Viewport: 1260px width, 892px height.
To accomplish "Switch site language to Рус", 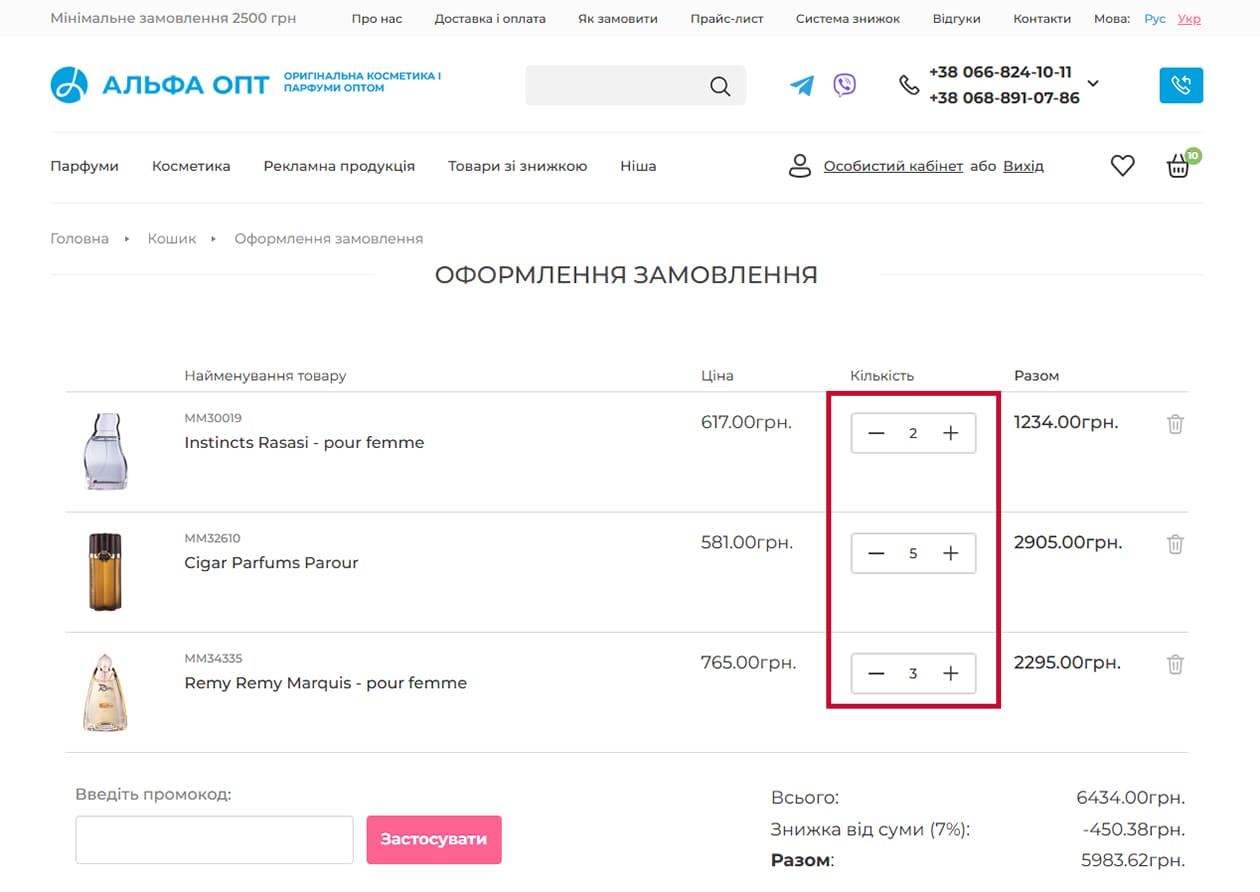I will tap(1155, 19).
